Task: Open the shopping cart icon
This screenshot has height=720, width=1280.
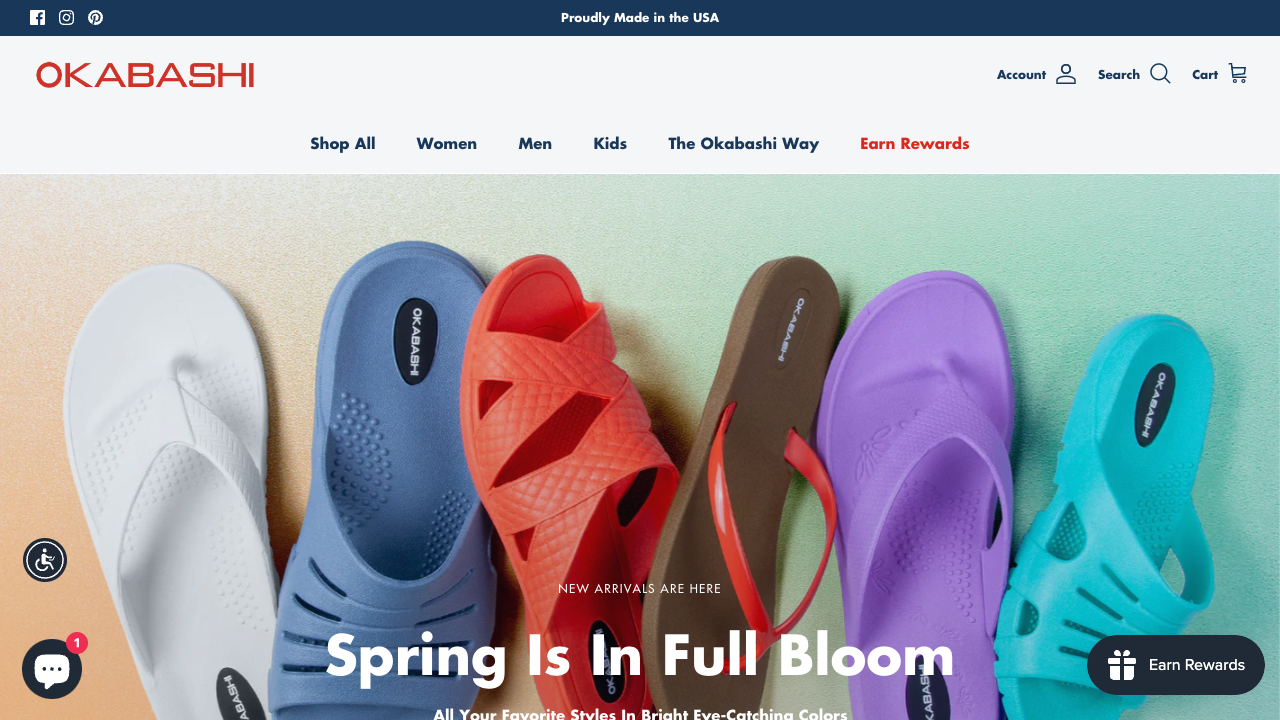Action: (1238, 74)
